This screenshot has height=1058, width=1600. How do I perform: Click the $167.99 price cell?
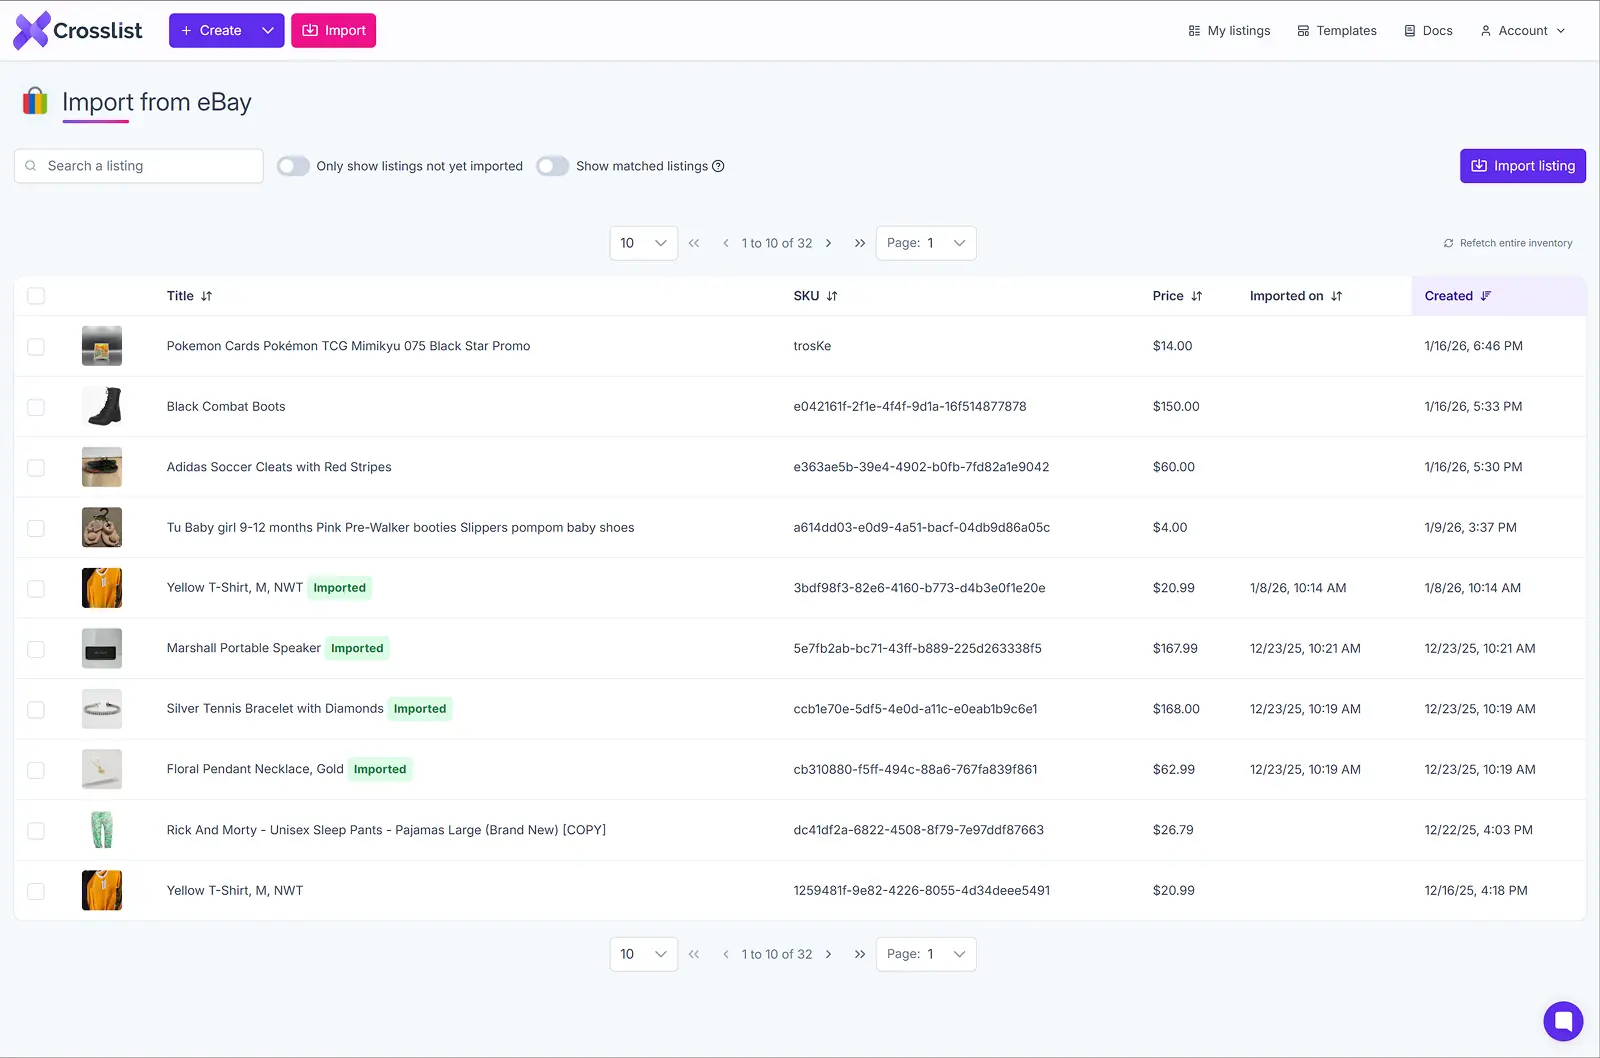[x=1175, y=648]
